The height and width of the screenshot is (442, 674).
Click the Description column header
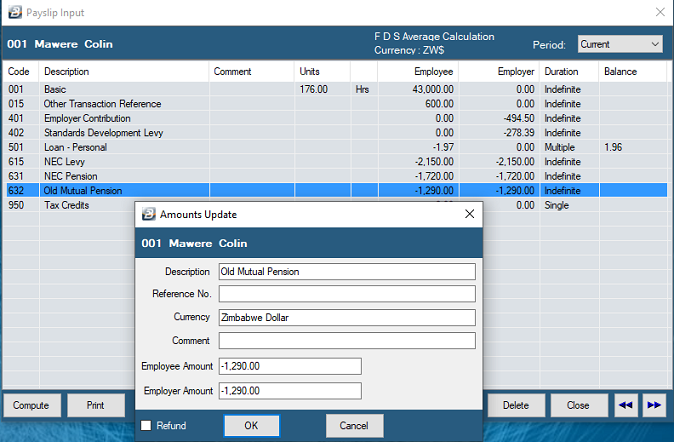(124, 71)
